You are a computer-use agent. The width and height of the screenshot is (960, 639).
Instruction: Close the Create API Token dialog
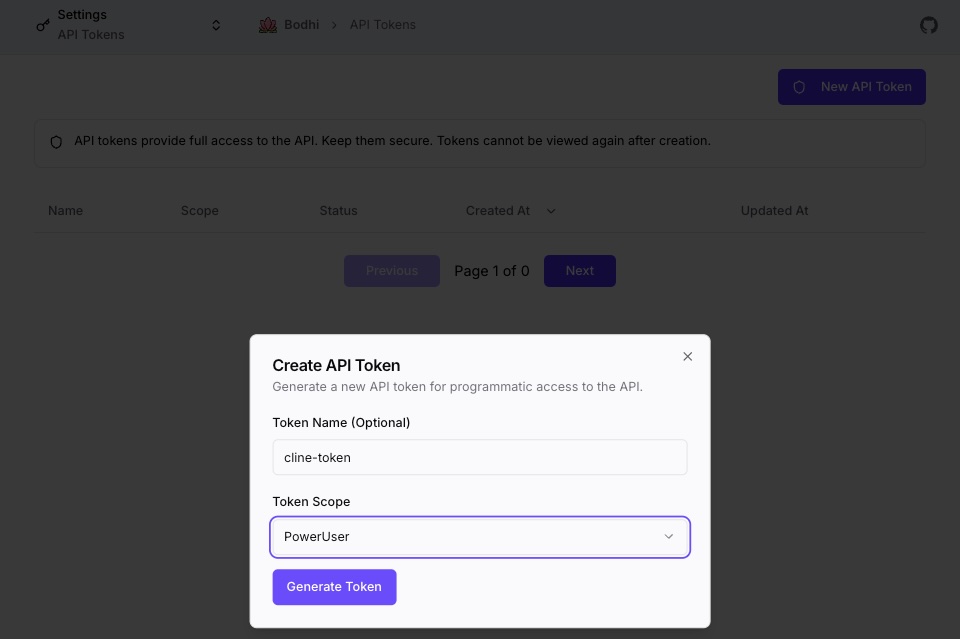[688, 356]
